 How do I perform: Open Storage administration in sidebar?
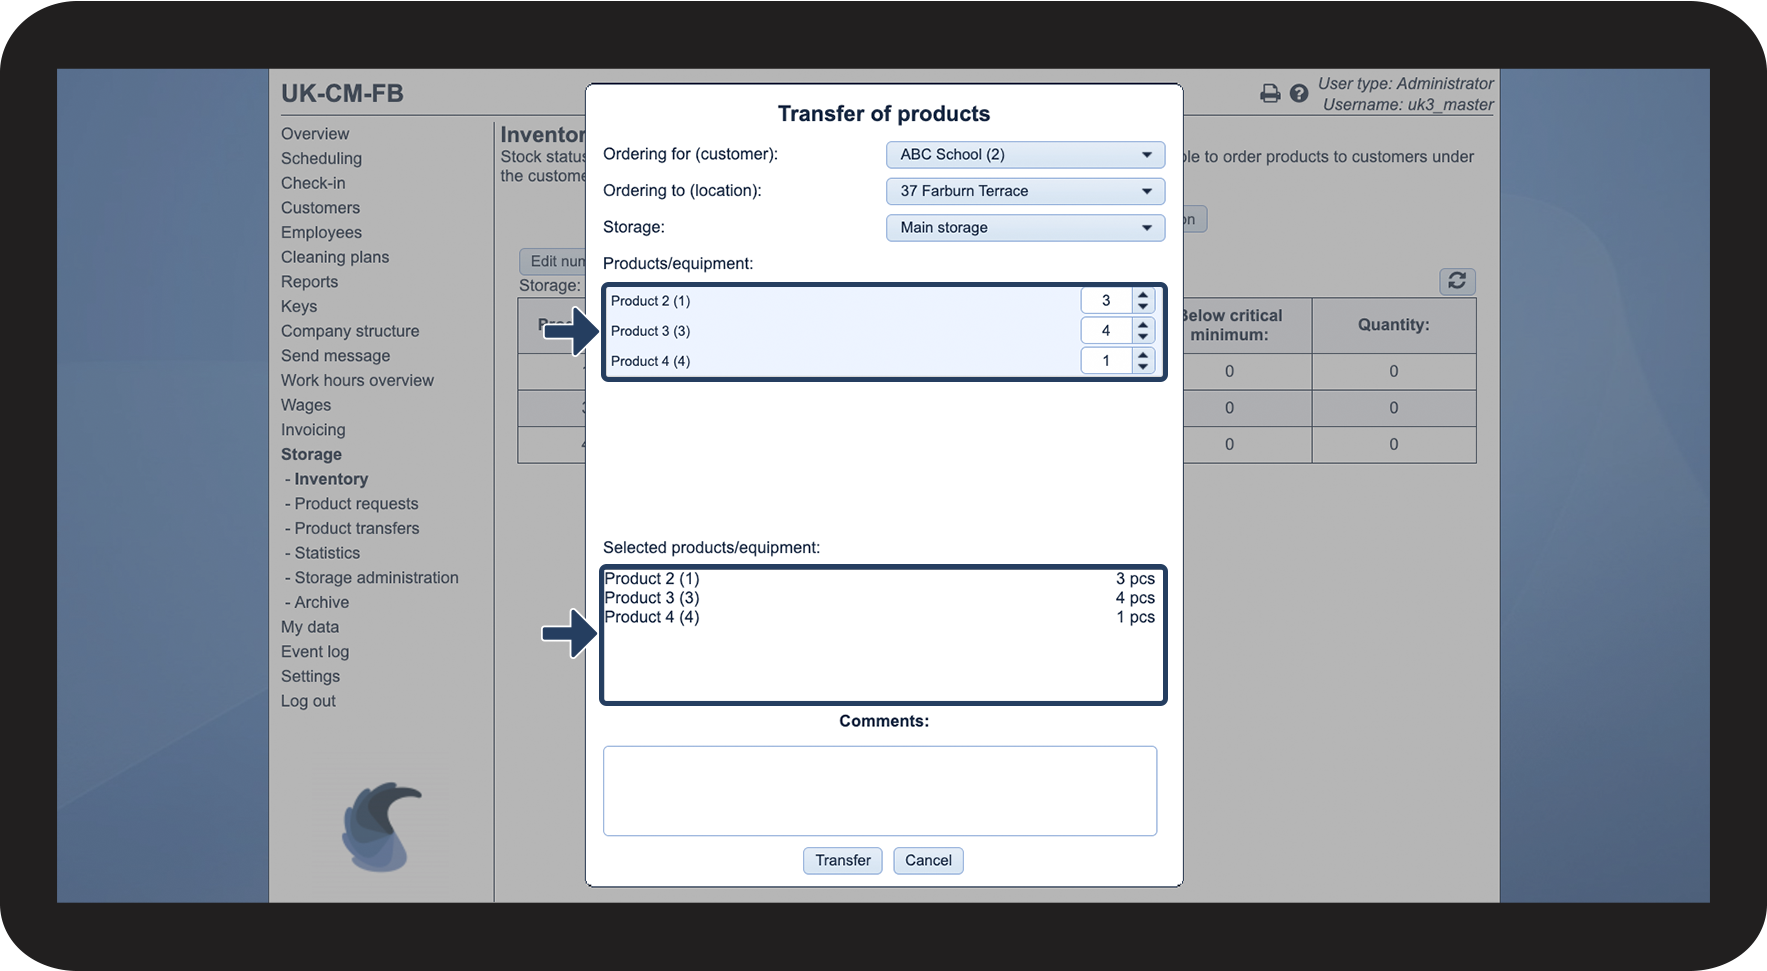pos(376,578)
